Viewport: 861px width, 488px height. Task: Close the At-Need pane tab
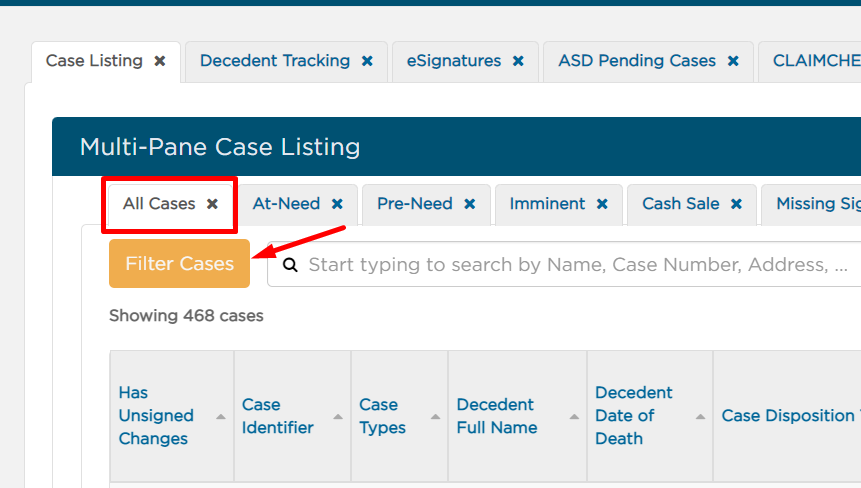pos(337,204)
